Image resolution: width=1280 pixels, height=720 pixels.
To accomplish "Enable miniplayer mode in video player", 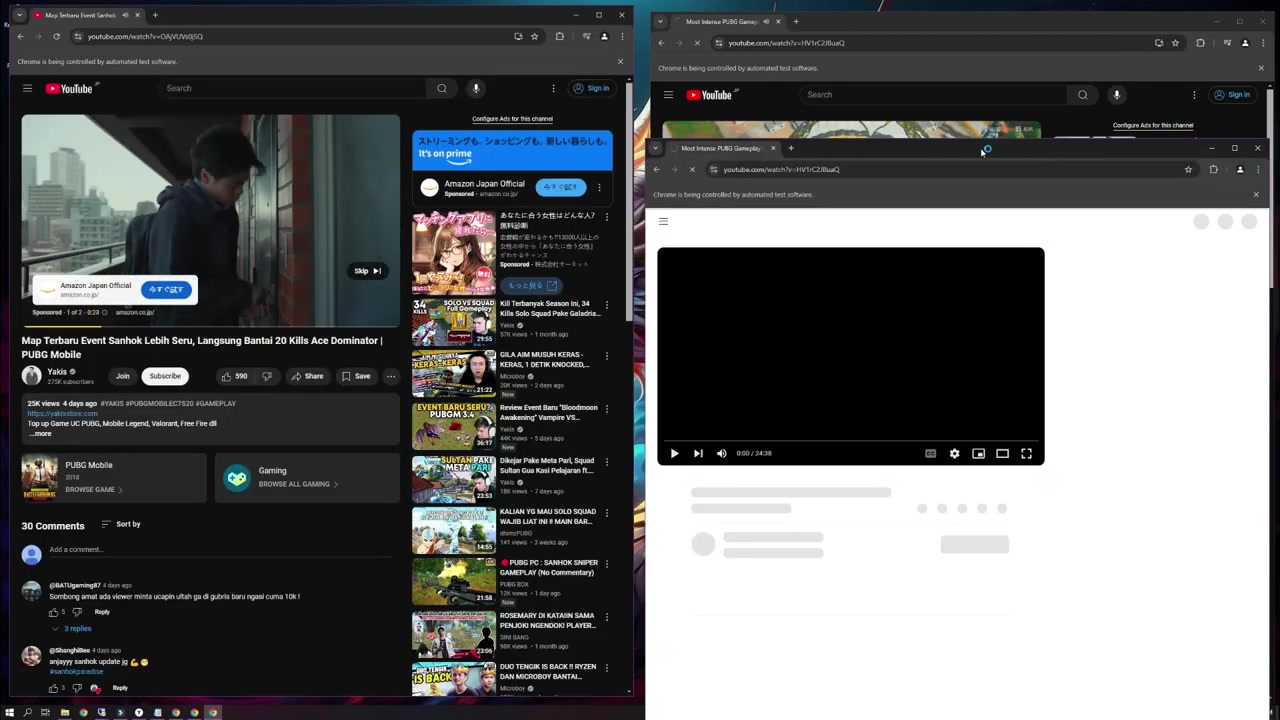I will [978, 453].
